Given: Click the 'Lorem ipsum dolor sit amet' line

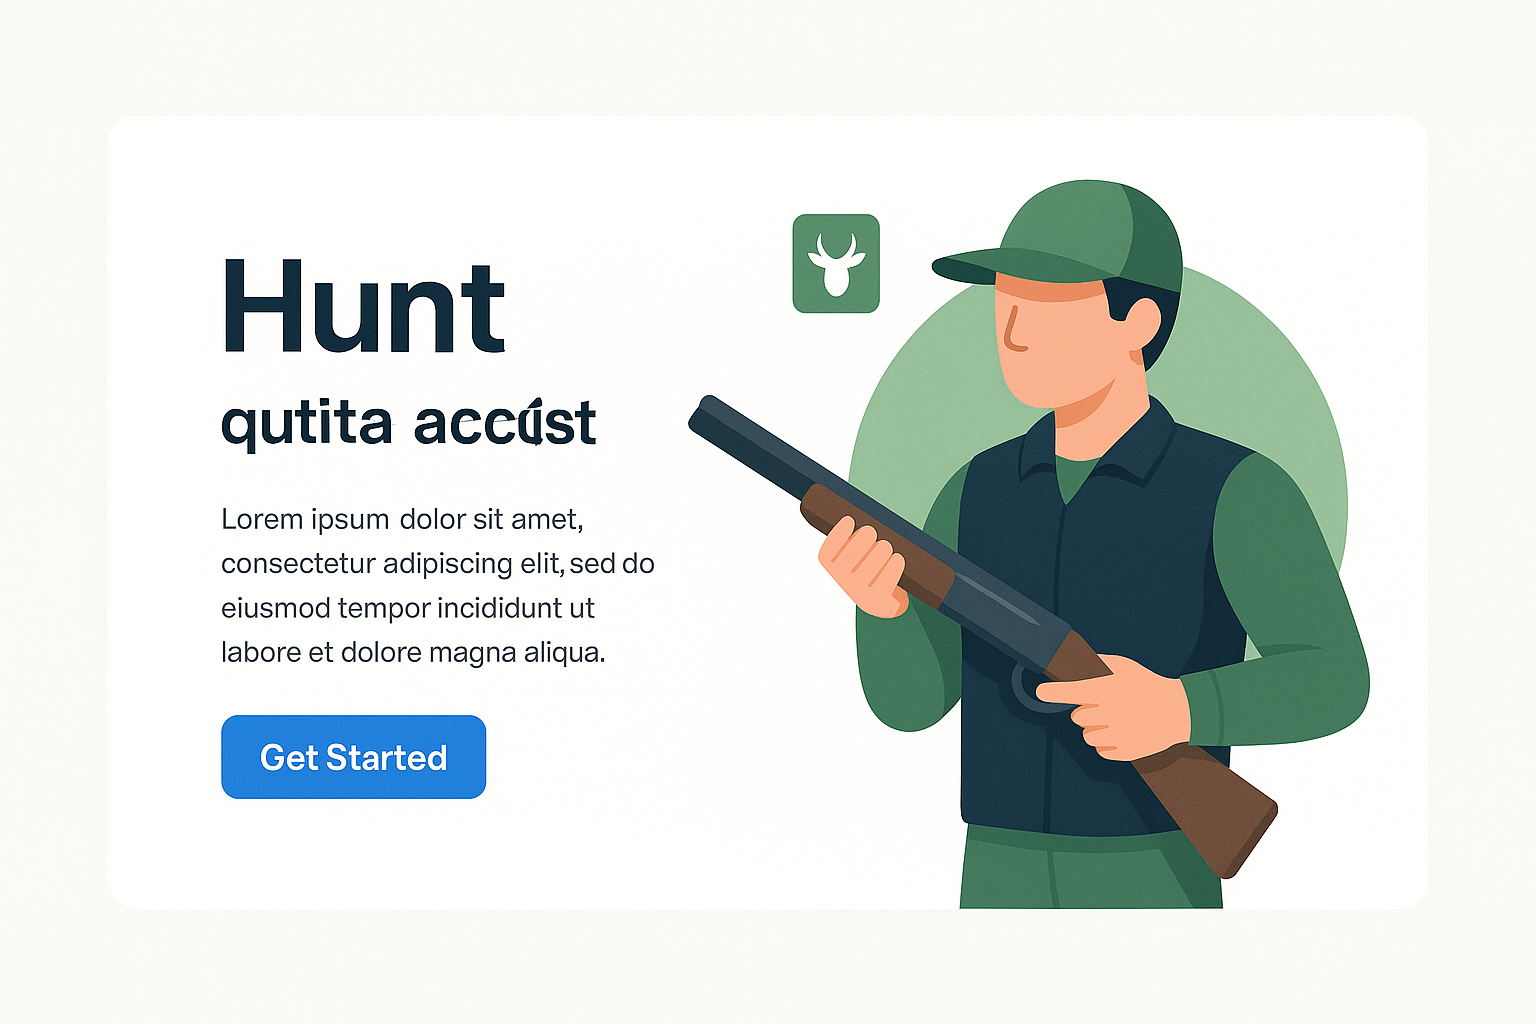Looking at the screenshot, I should click(402, 520).
